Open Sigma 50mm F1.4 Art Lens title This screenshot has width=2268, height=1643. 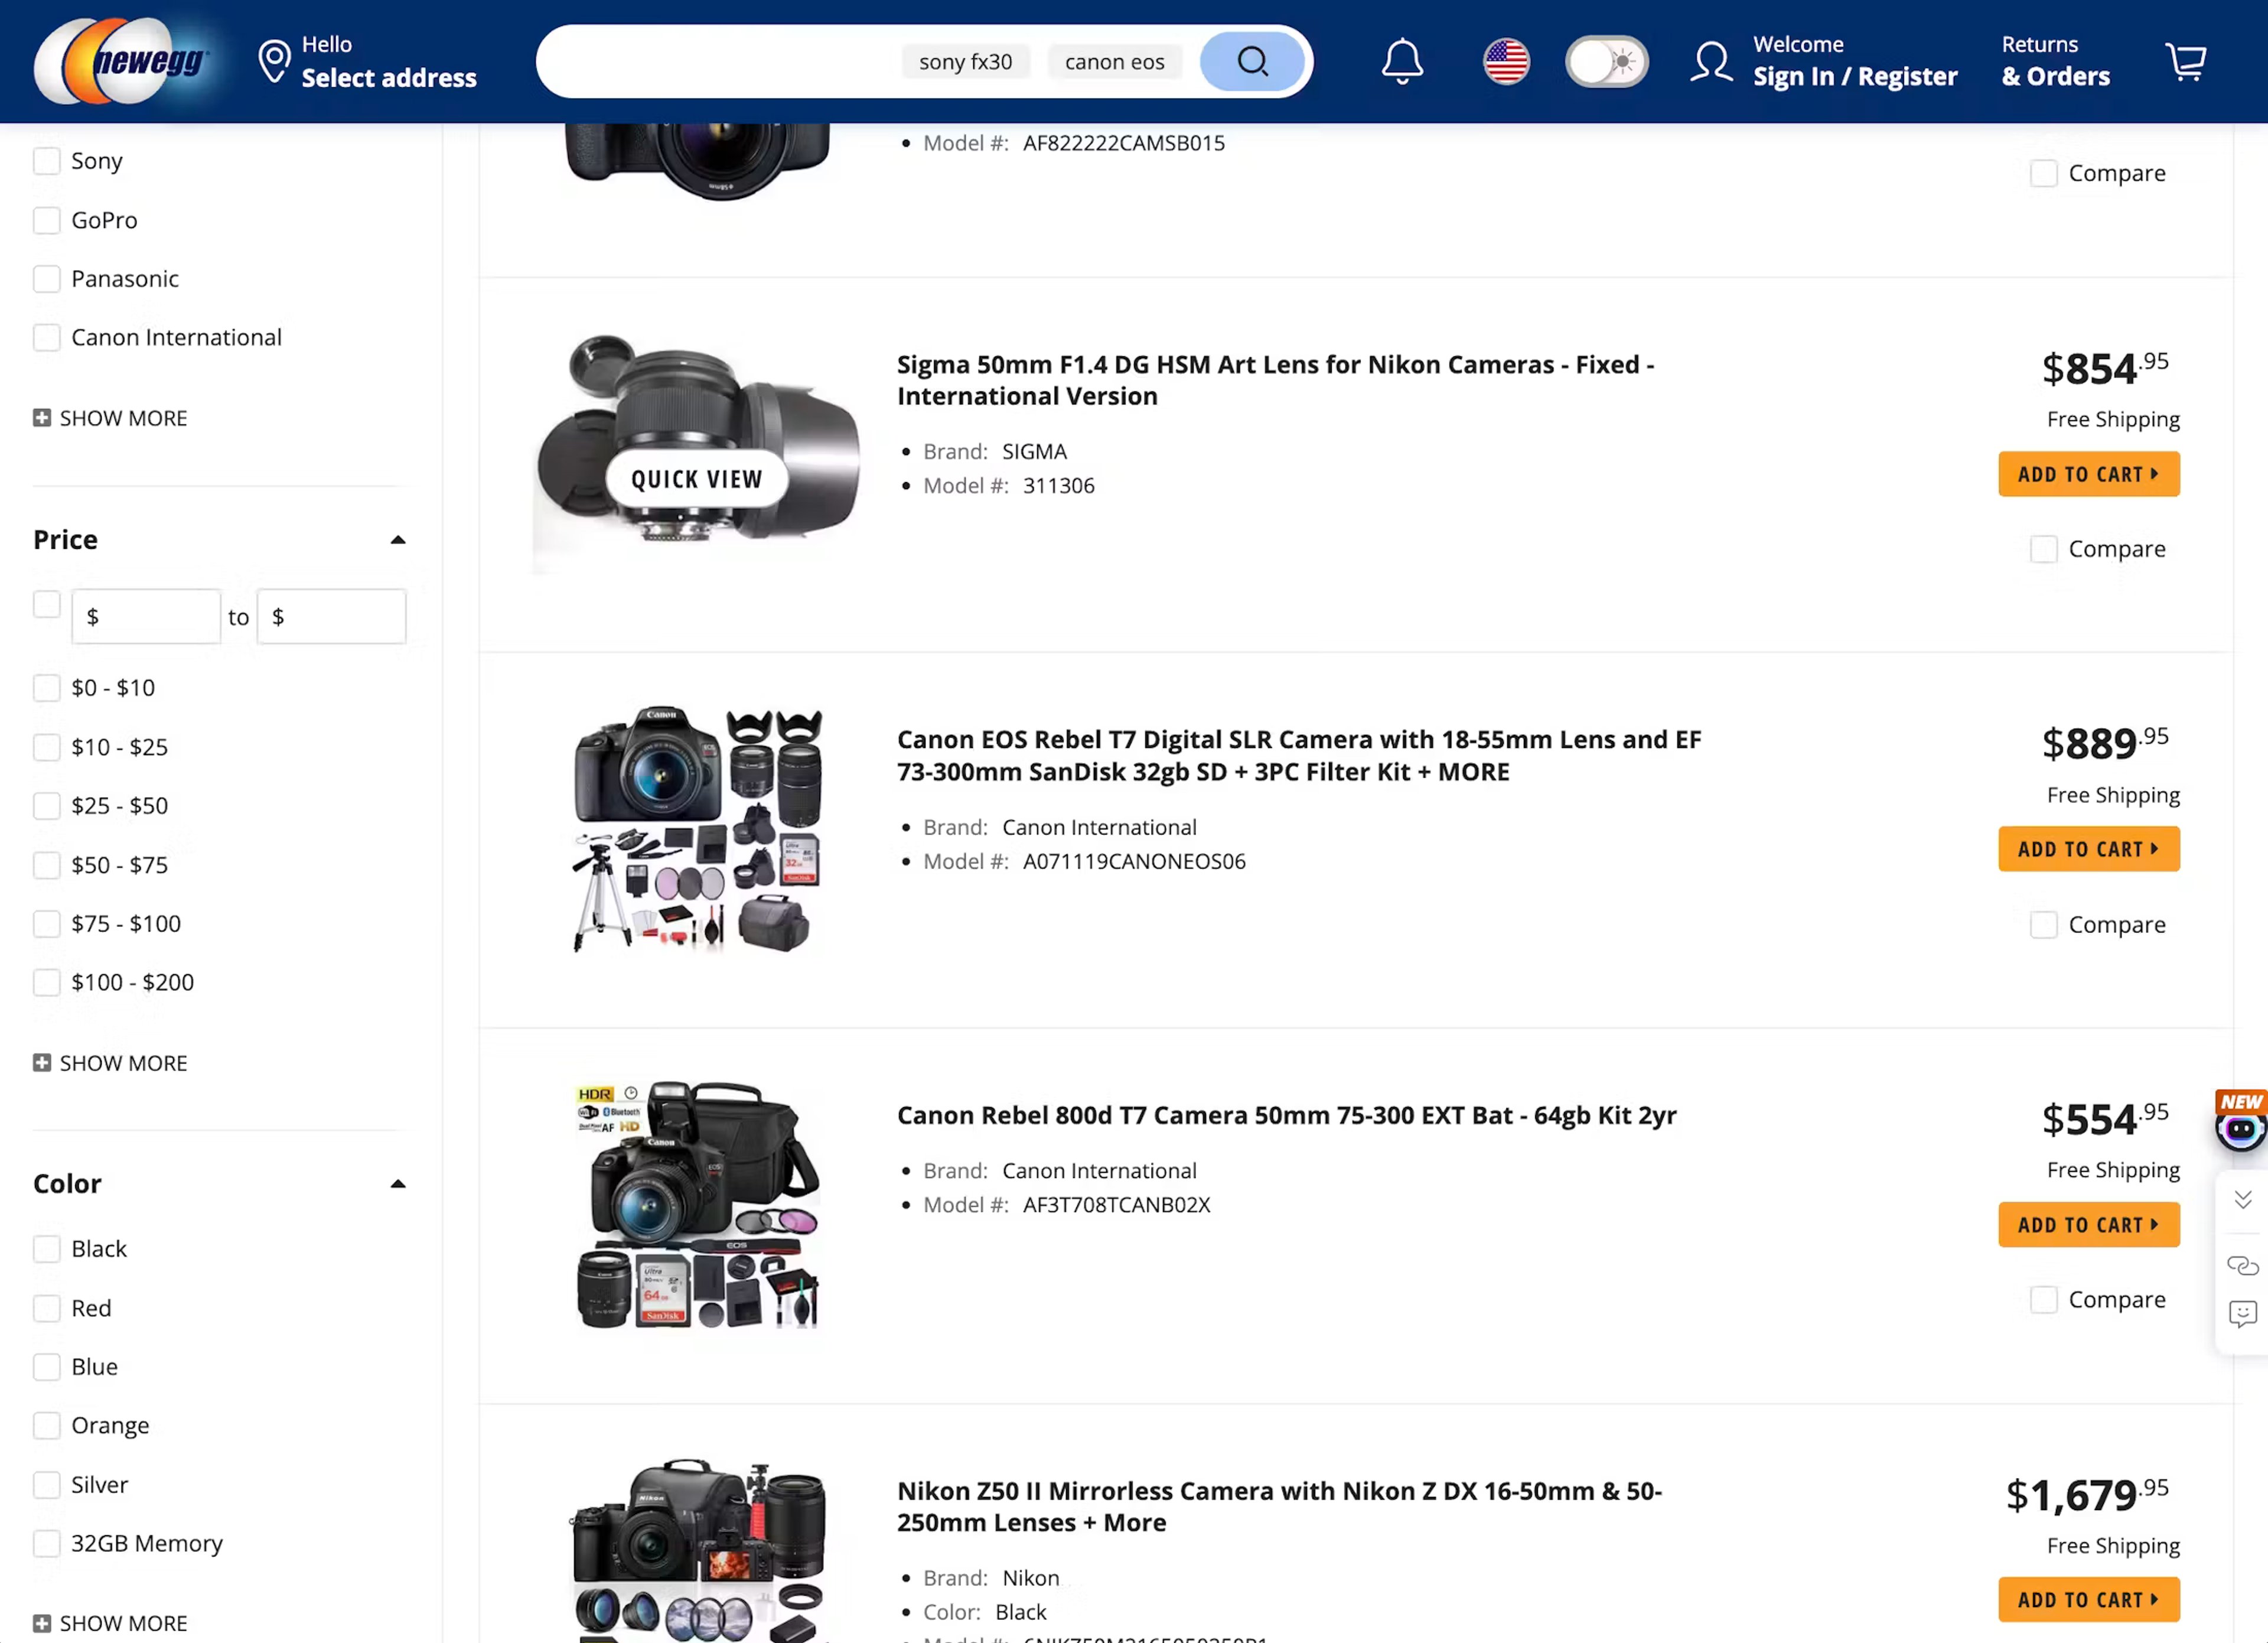(x=1275, y=380)
